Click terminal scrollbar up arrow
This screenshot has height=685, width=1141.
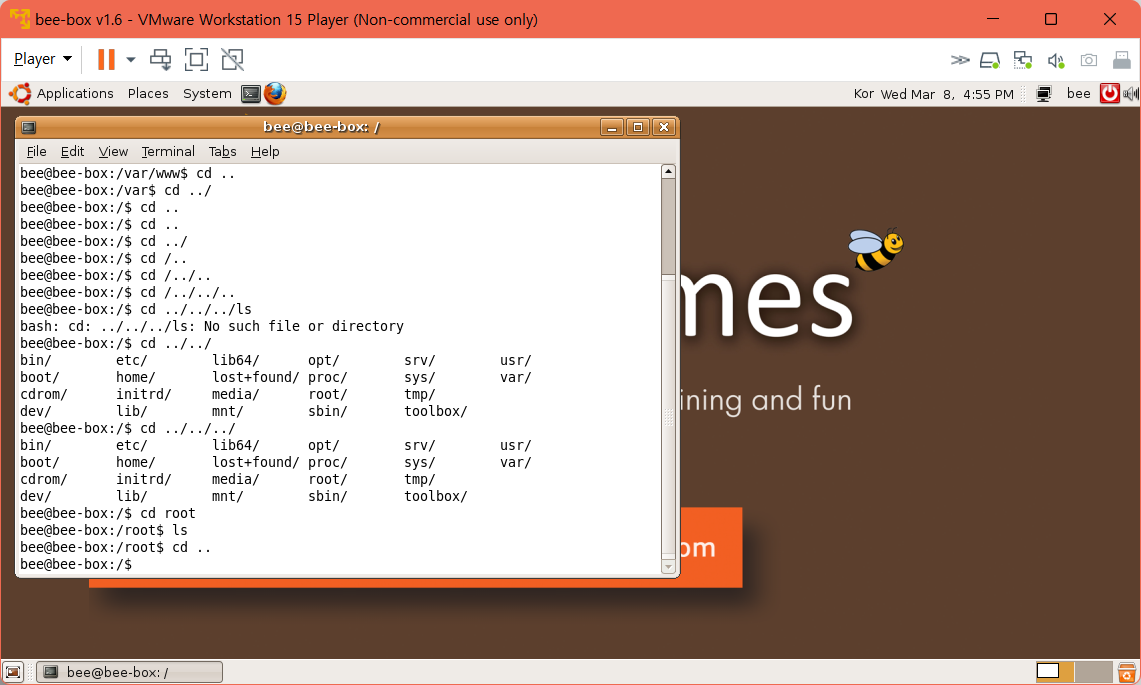click(x=668, y=172)
